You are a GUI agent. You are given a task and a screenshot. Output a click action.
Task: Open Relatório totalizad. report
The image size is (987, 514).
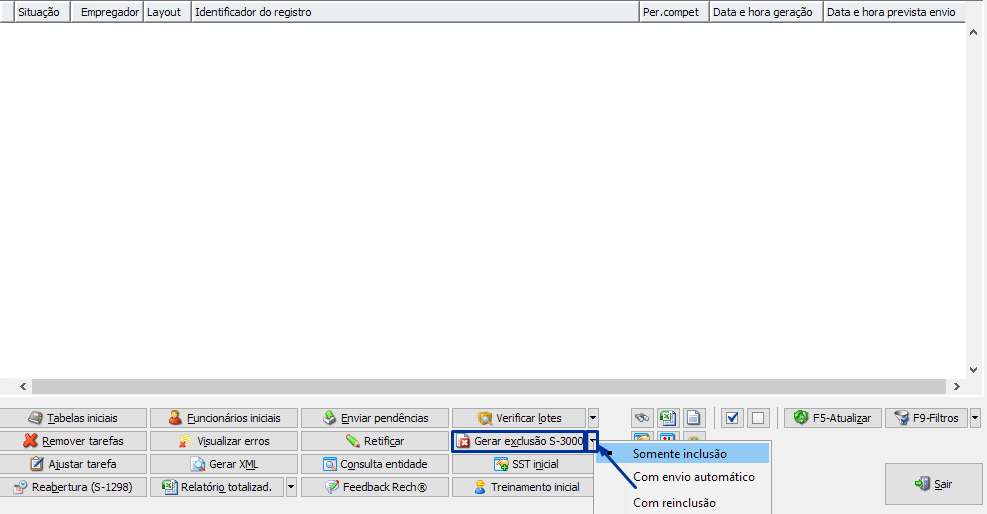(217, 487)
